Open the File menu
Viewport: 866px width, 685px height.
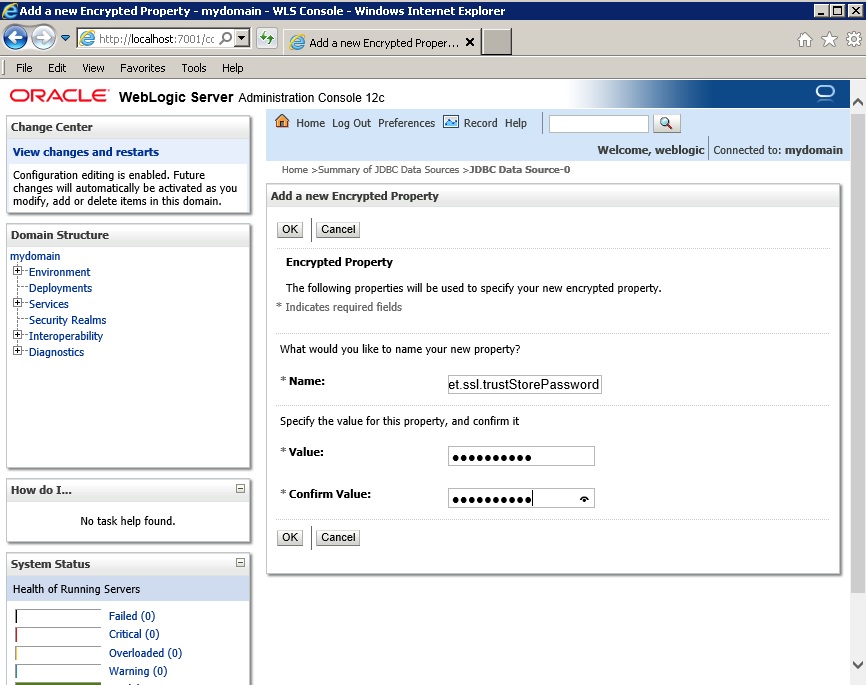pyautogui.click(x=24, y=68)
